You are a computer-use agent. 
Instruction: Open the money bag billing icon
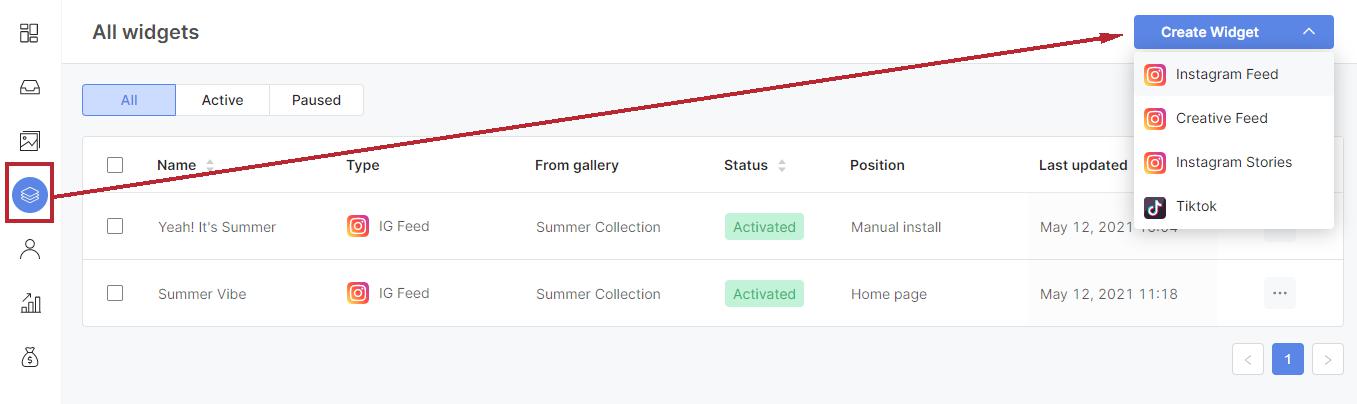click(29, 357)
